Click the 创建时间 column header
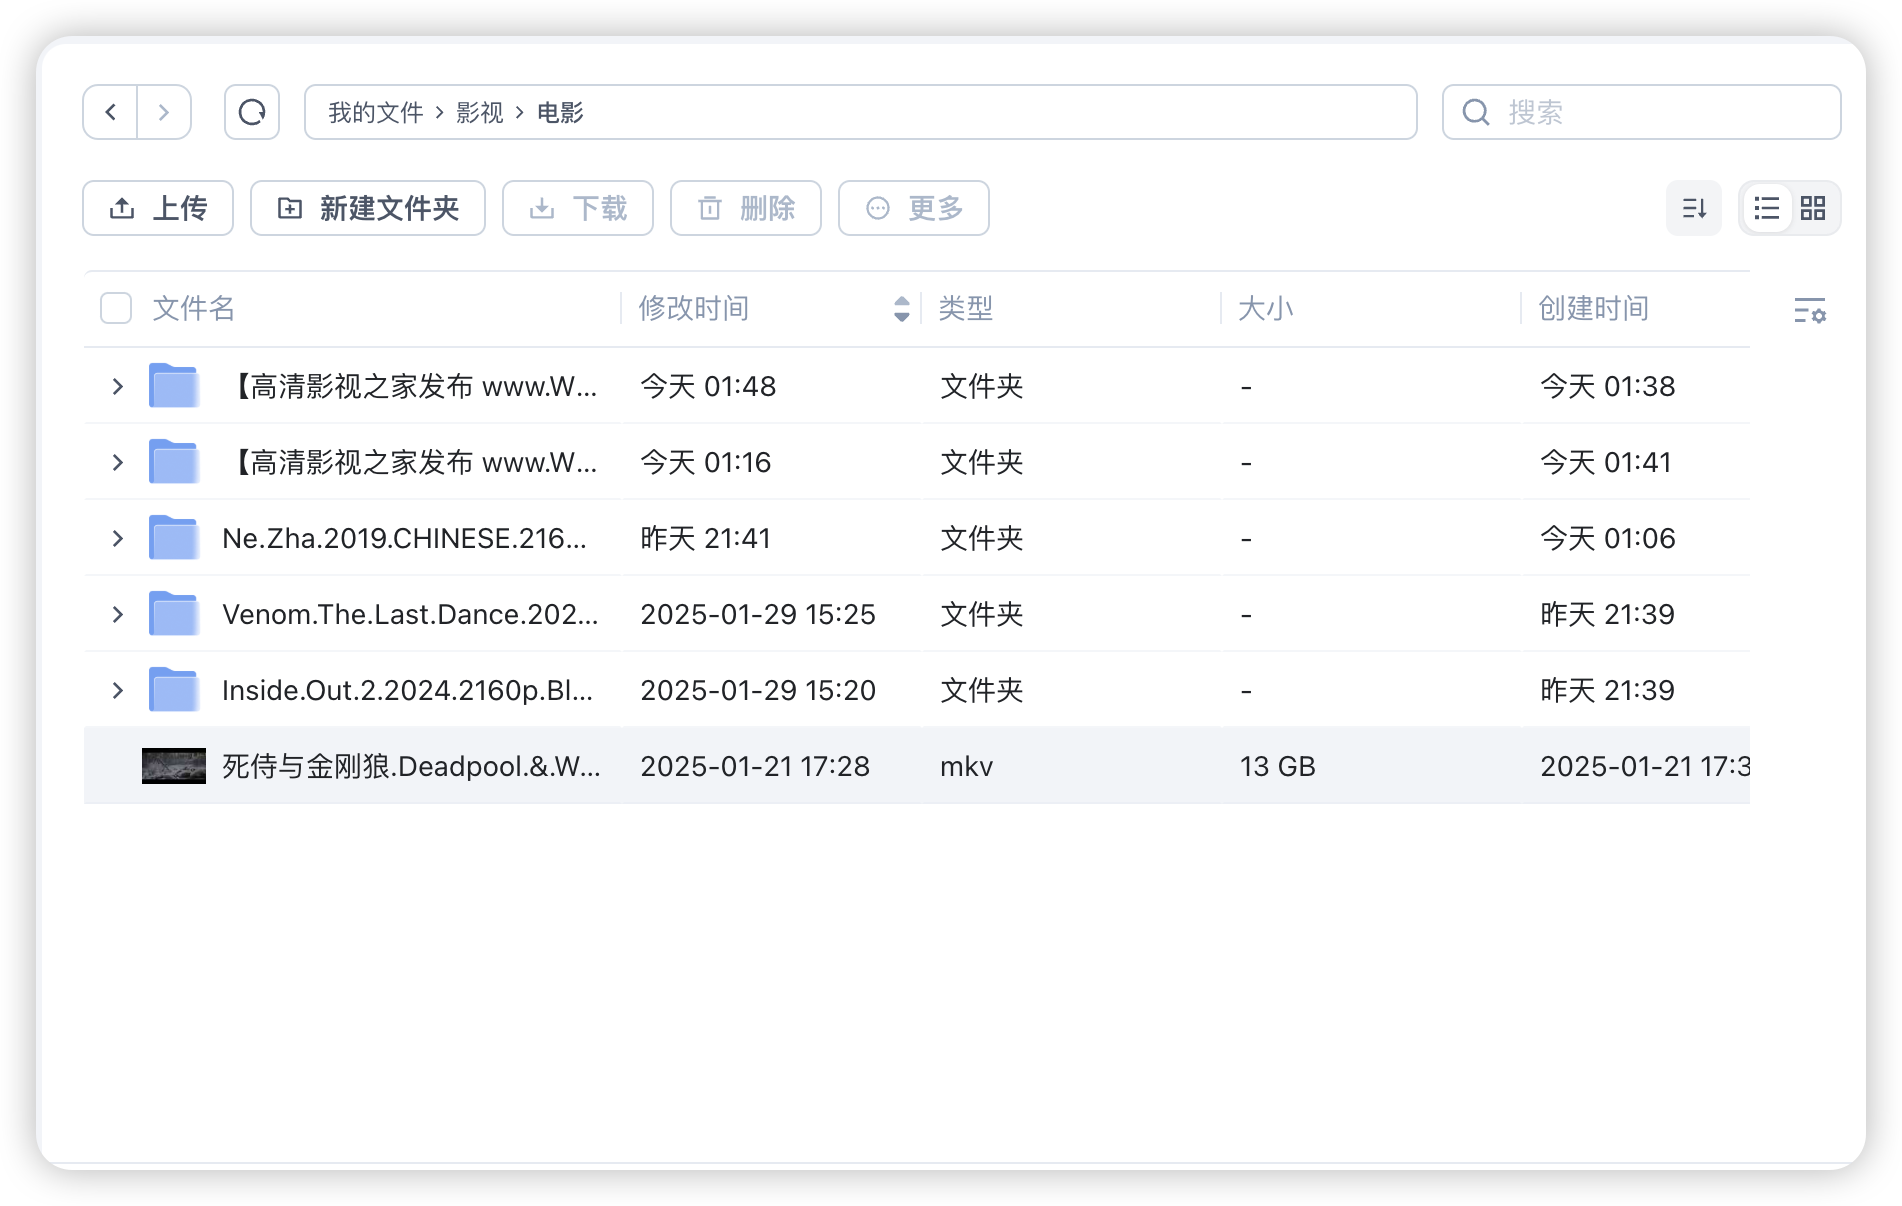 [1594, 308]
